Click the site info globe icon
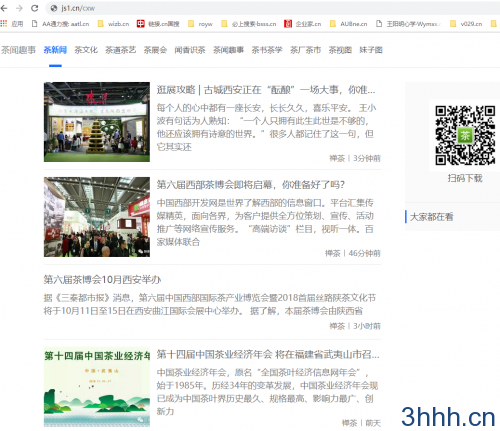This screenshot has height=431, width=500. point(54,8)
